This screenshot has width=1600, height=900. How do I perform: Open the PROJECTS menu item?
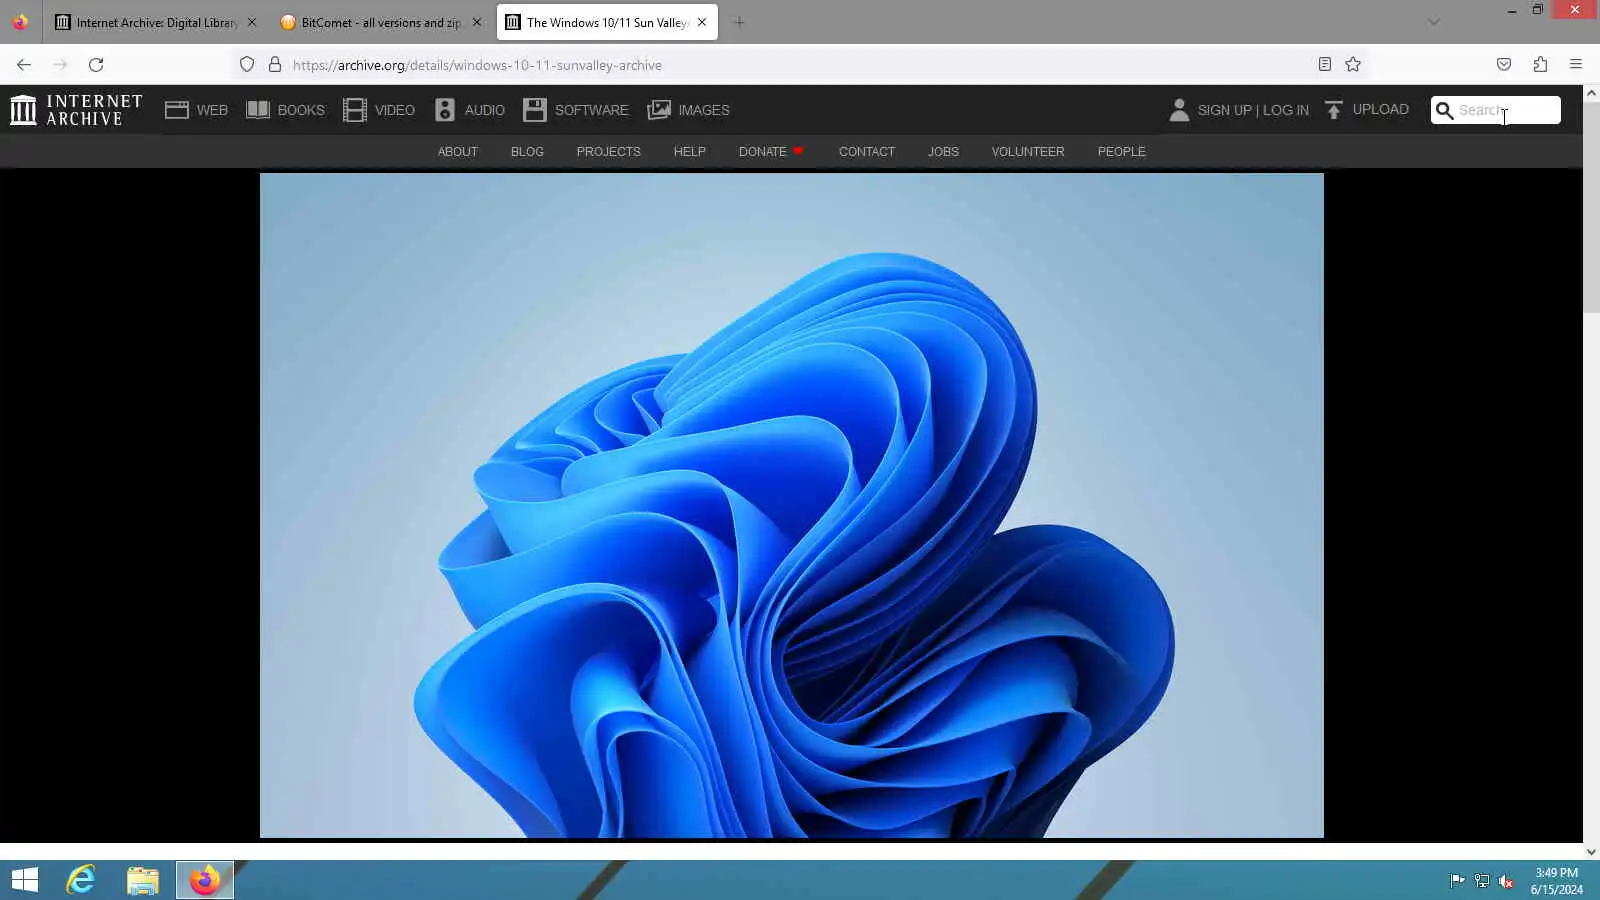(x=608, y=152)
